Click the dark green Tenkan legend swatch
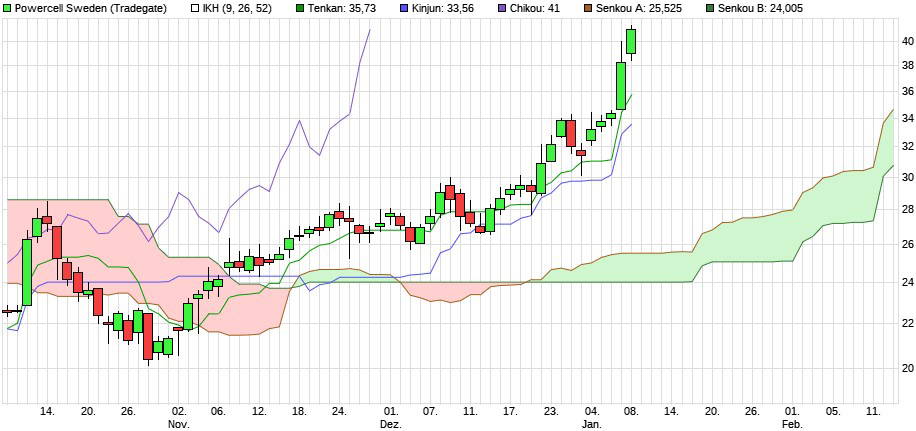The image size is (916, 431). tap(300, 8)
